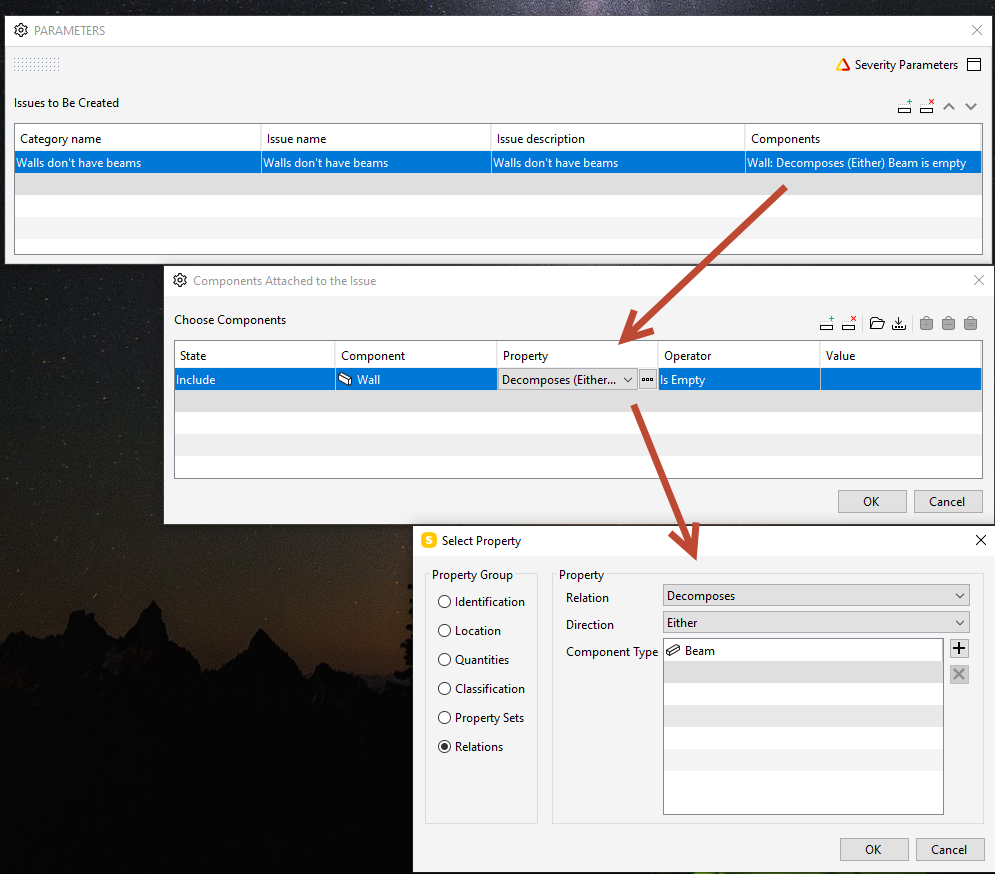This screenshot has height=874, width=995.
Task: Click the Wall component icon
Action: [x=345, y=380]
